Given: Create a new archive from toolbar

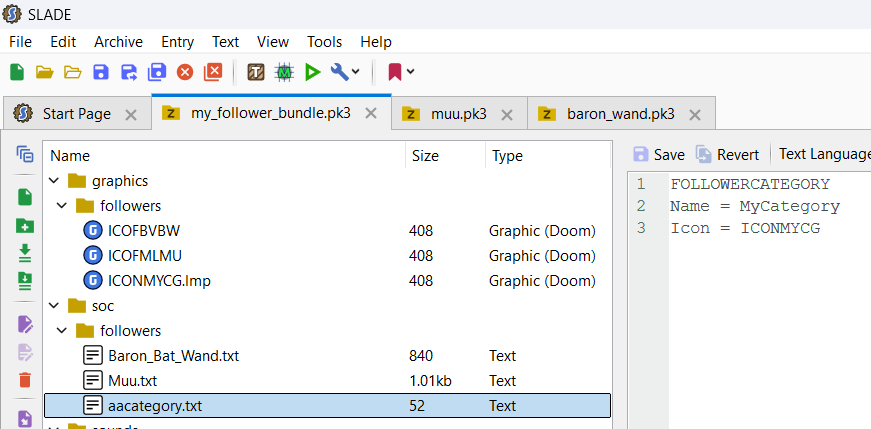Looking at the screenshot, I should pyautogui.click(x=17, y=72).
